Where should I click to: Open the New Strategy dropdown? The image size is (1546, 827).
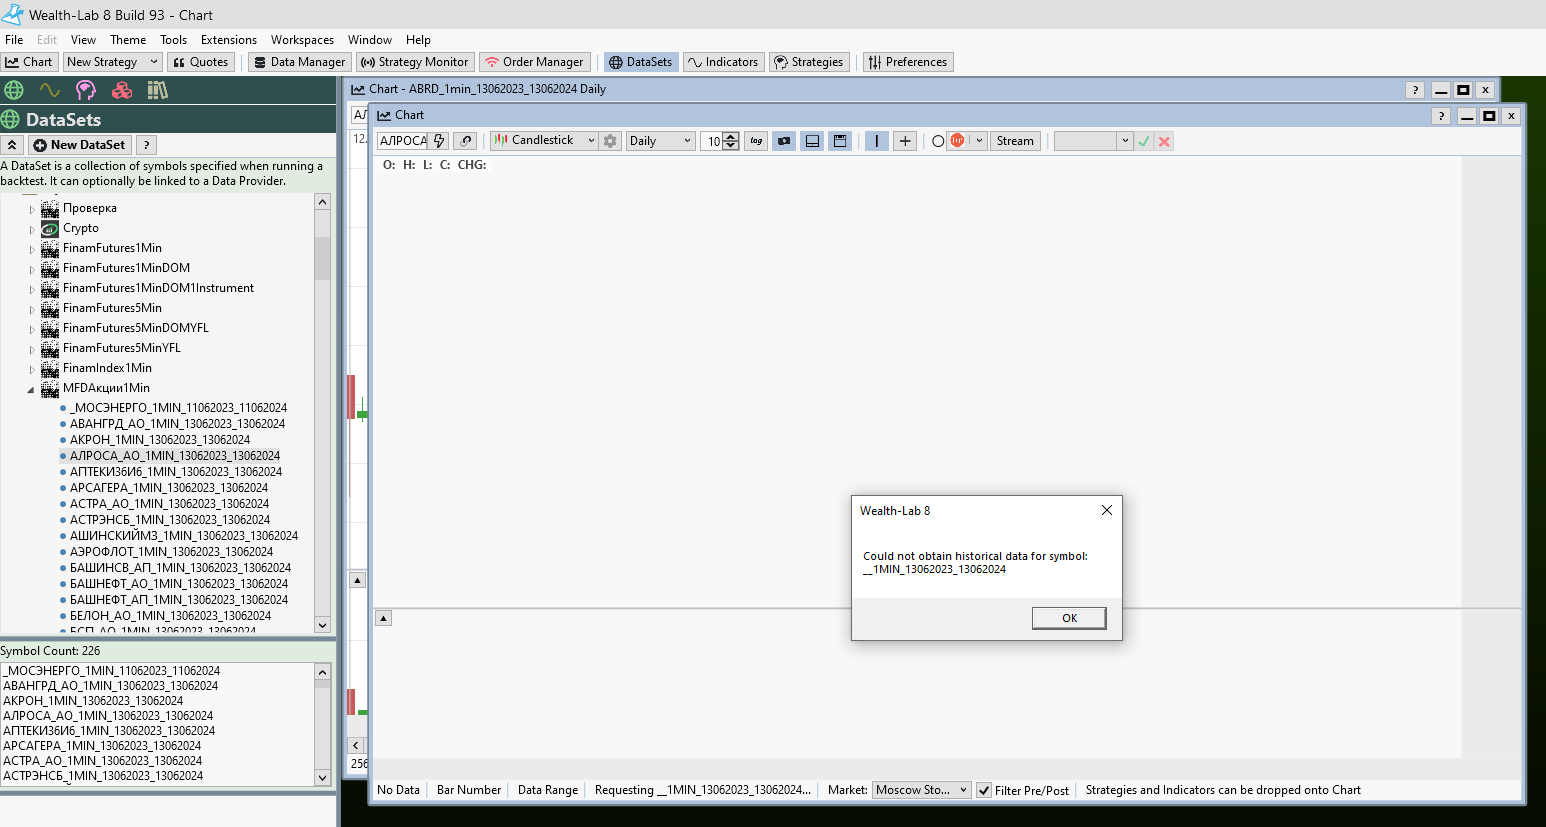point(112,62)
